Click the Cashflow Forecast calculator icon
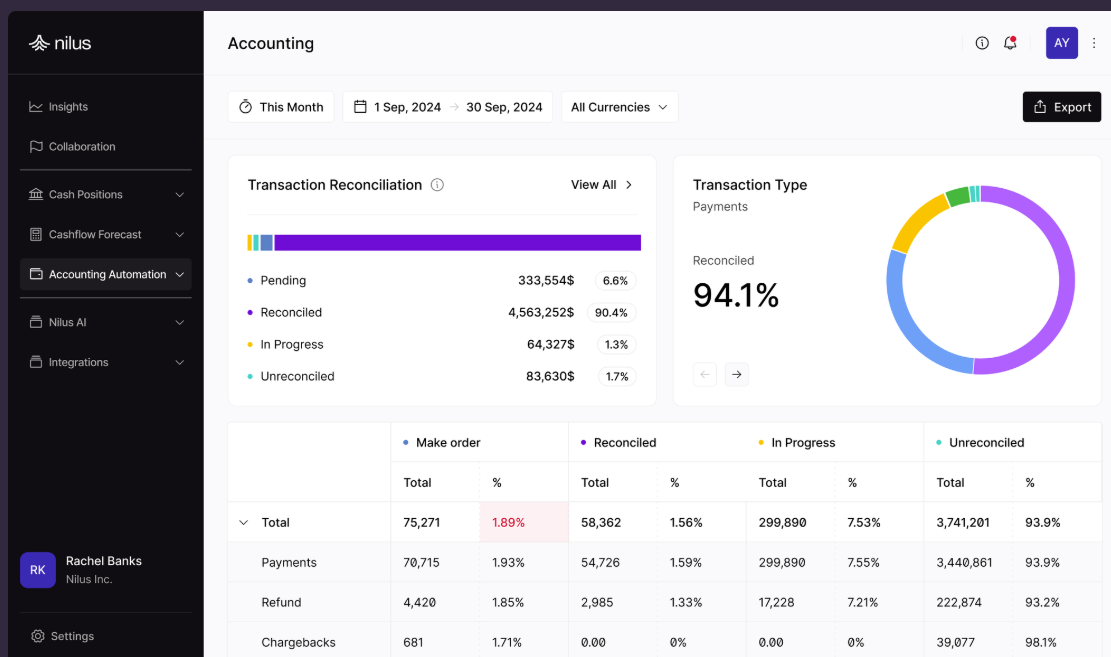The image size is (1111, 657). click(35, 235)
